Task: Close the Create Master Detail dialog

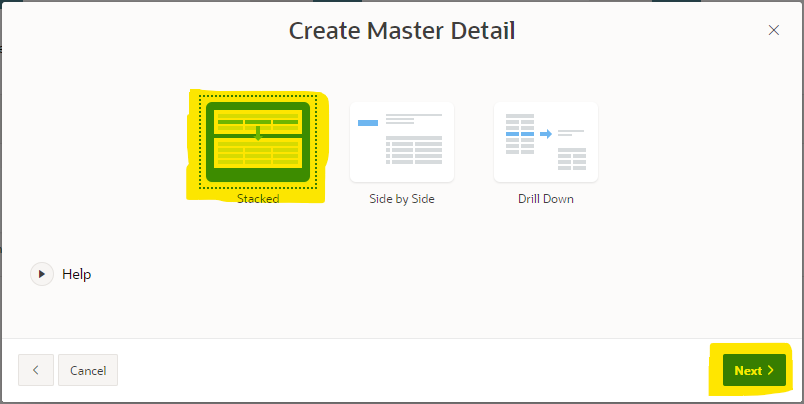Action: click(773, 30)
